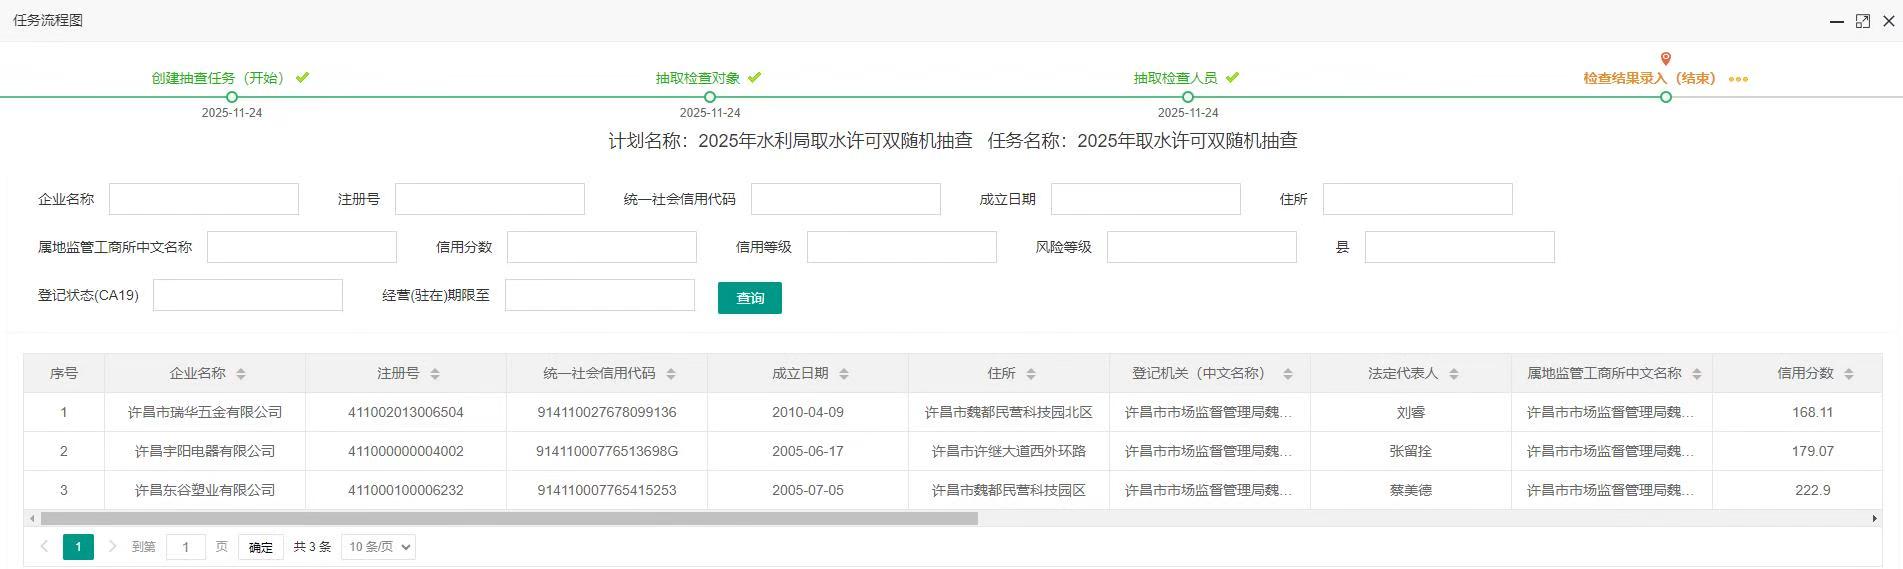Sort 法定代表人 column using arrows

click(x=1454, y=374)
